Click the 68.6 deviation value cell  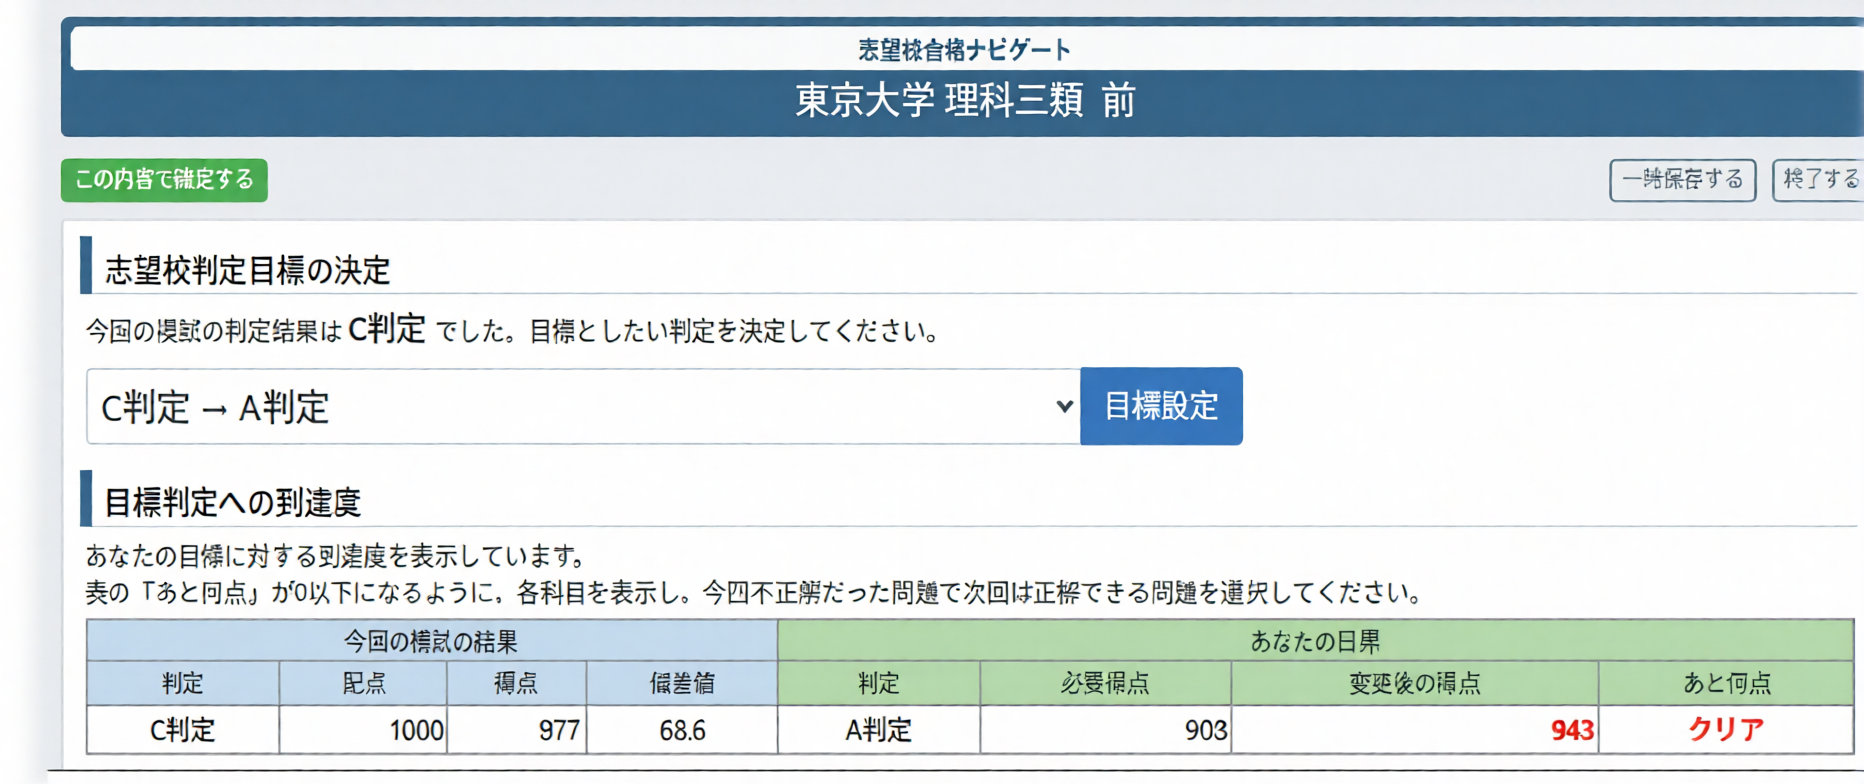(x=682, y=730)
